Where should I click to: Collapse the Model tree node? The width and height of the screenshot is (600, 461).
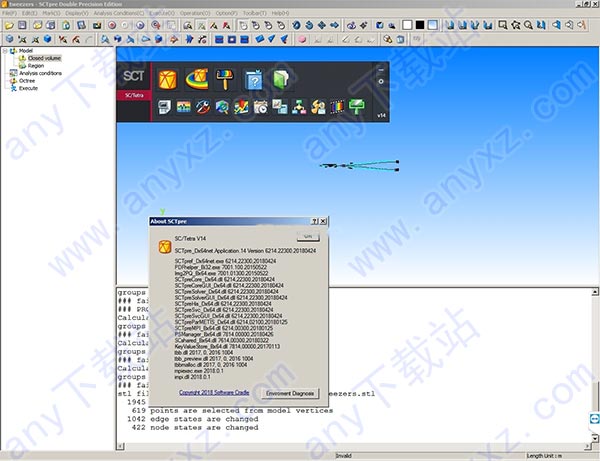[5, 50]
